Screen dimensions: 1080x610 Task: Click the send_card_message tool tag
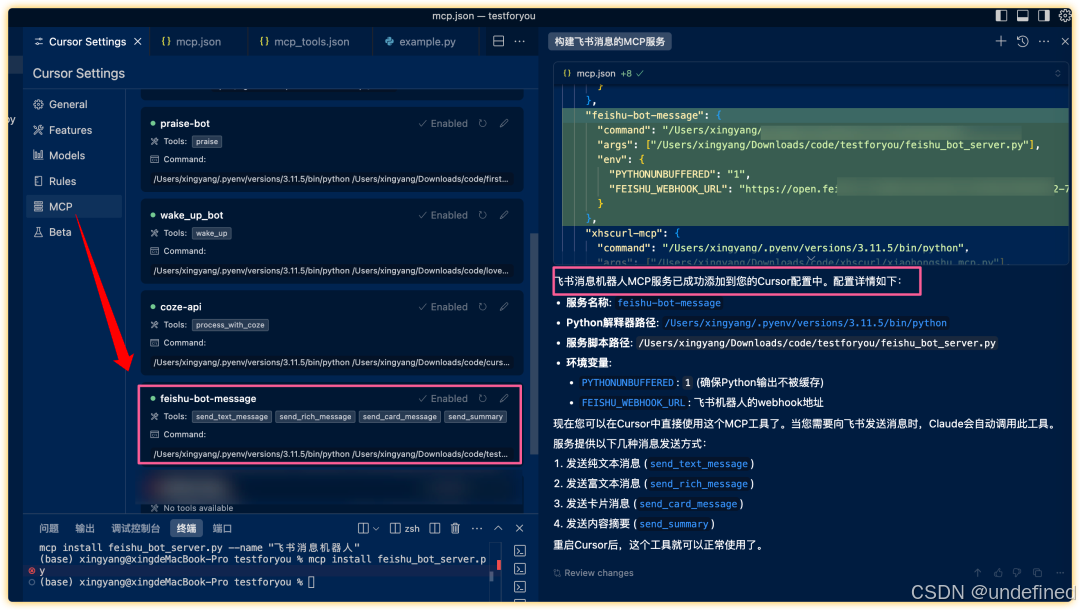[399, 417]
